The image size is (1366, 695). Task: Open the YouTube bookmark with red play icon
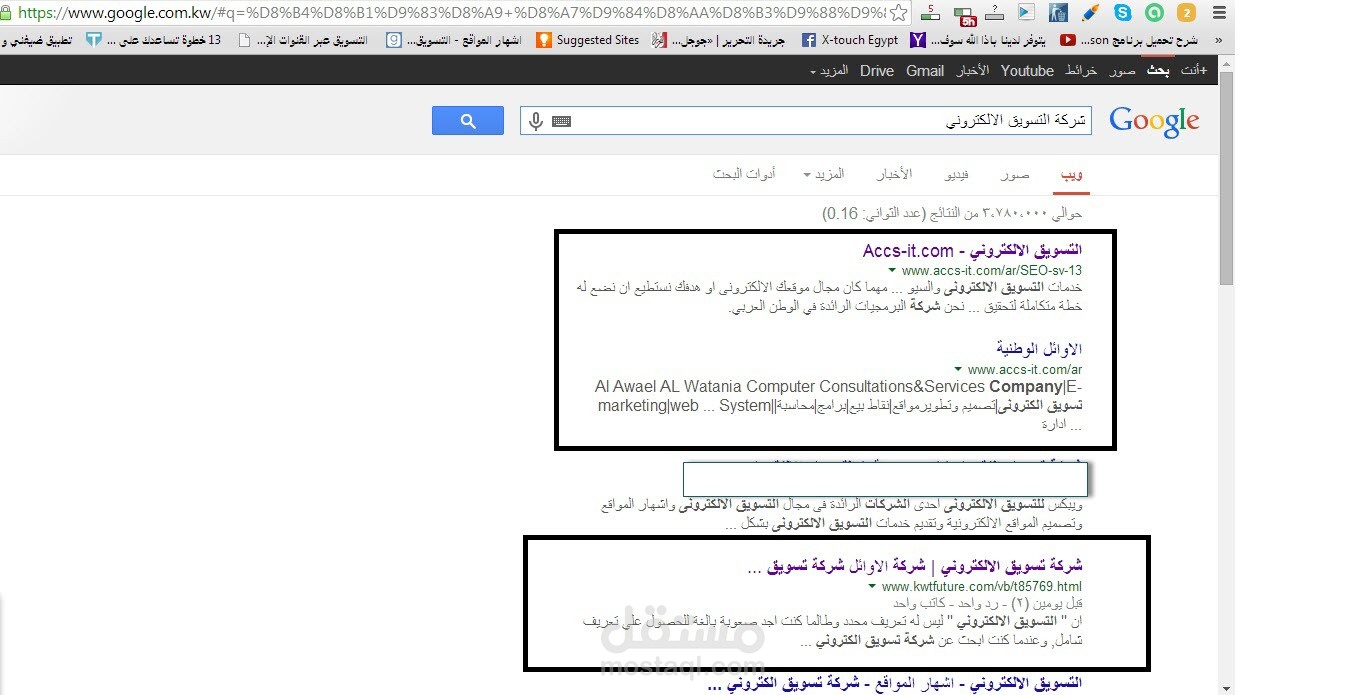coord(1128,41)
